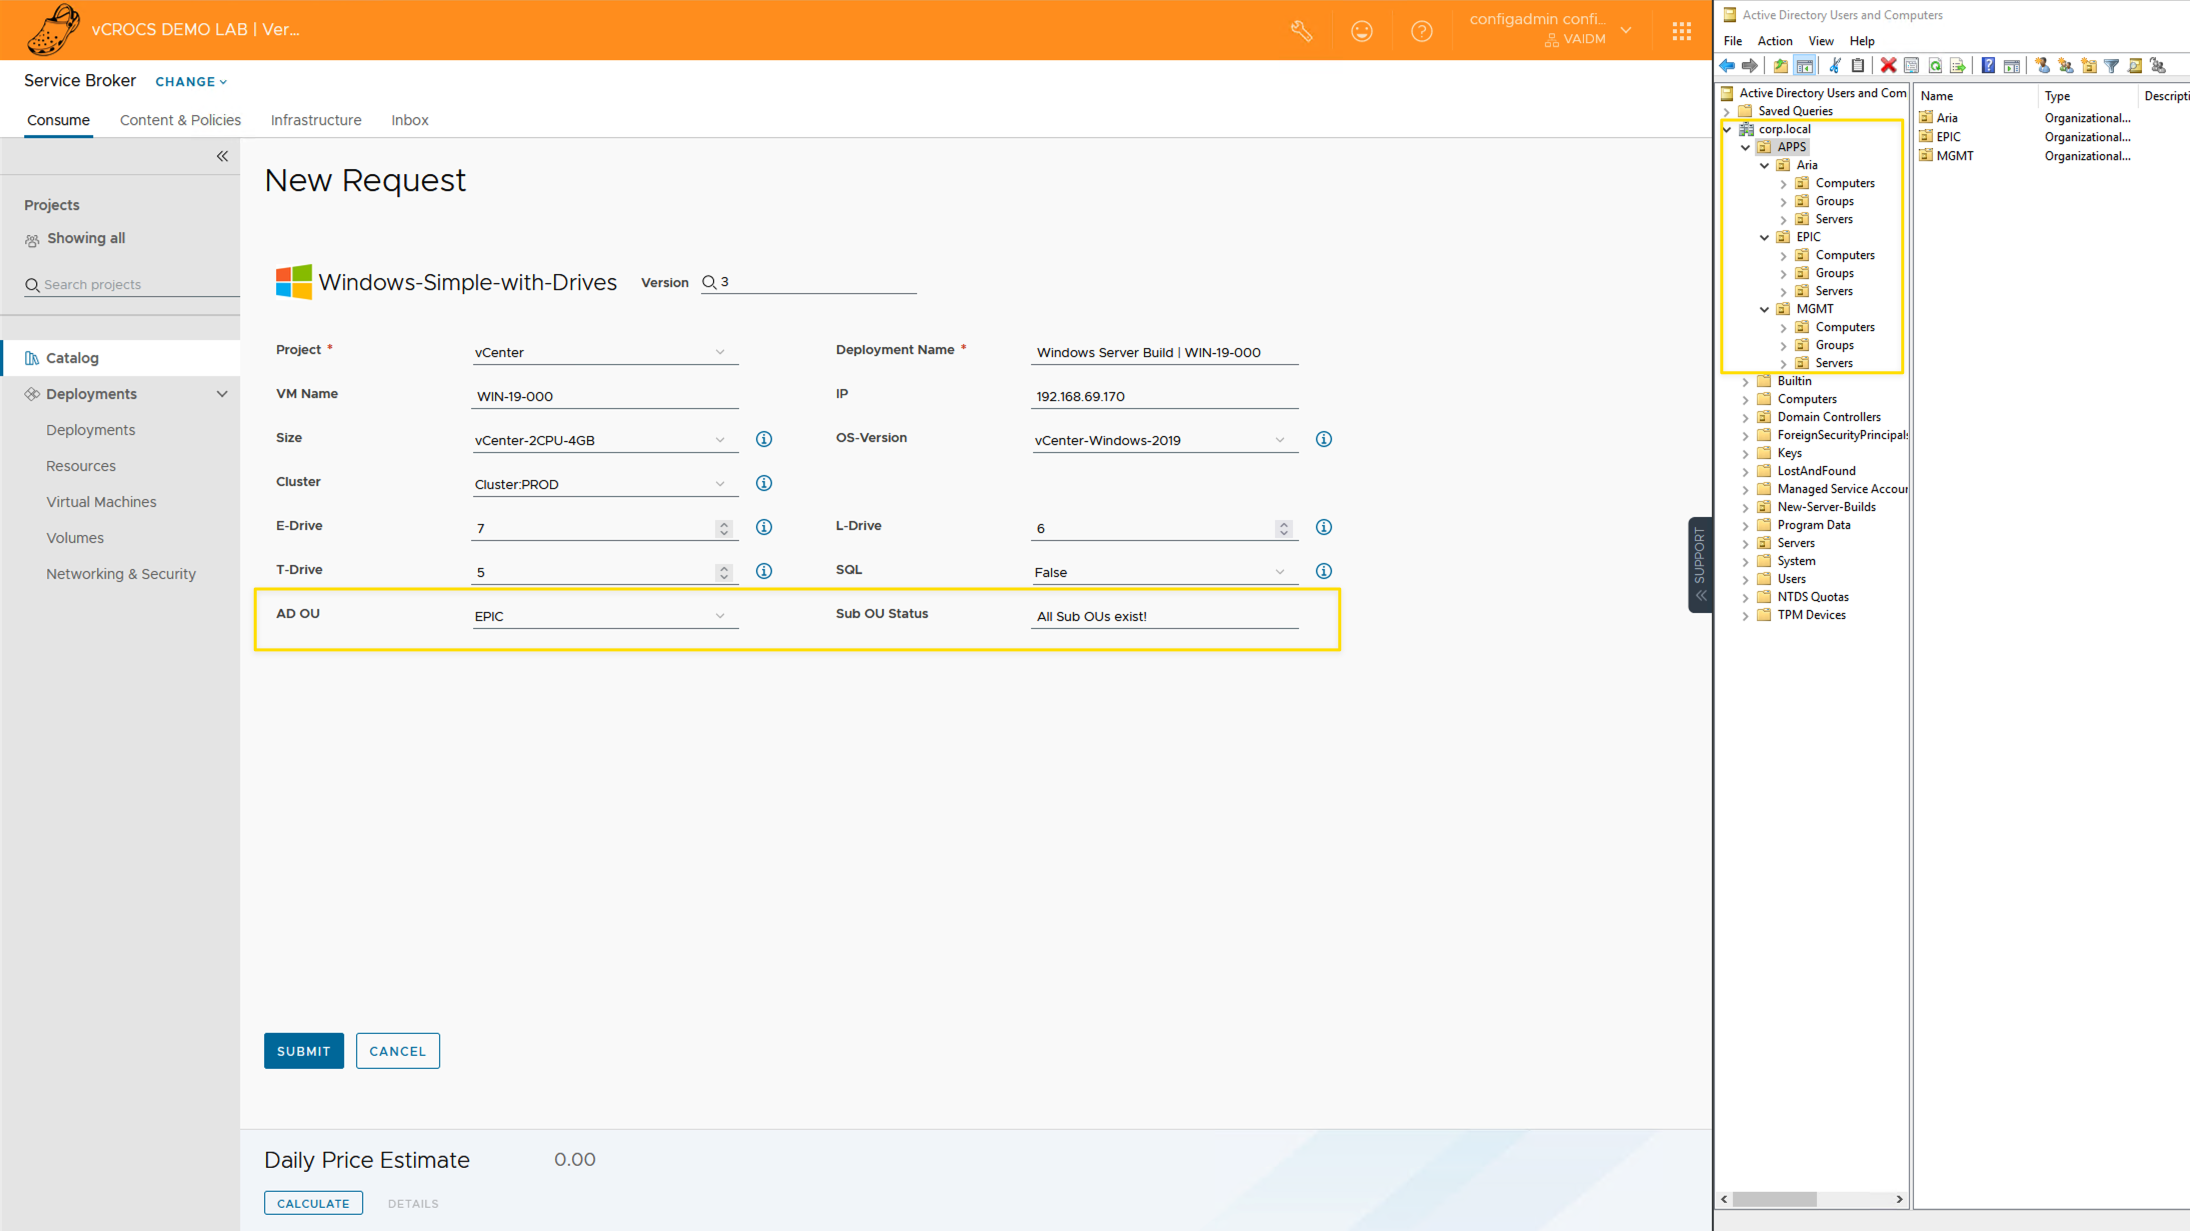
Task: Open the AD OU dropdown showing EPIC
Action: point(604,616)
